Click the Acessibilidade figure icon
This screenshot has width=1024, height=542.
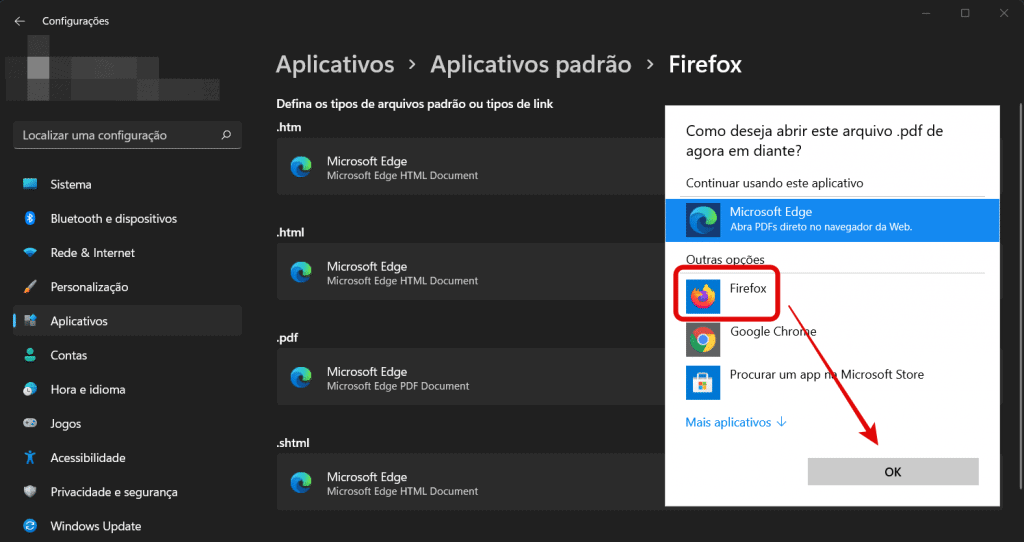30,457
